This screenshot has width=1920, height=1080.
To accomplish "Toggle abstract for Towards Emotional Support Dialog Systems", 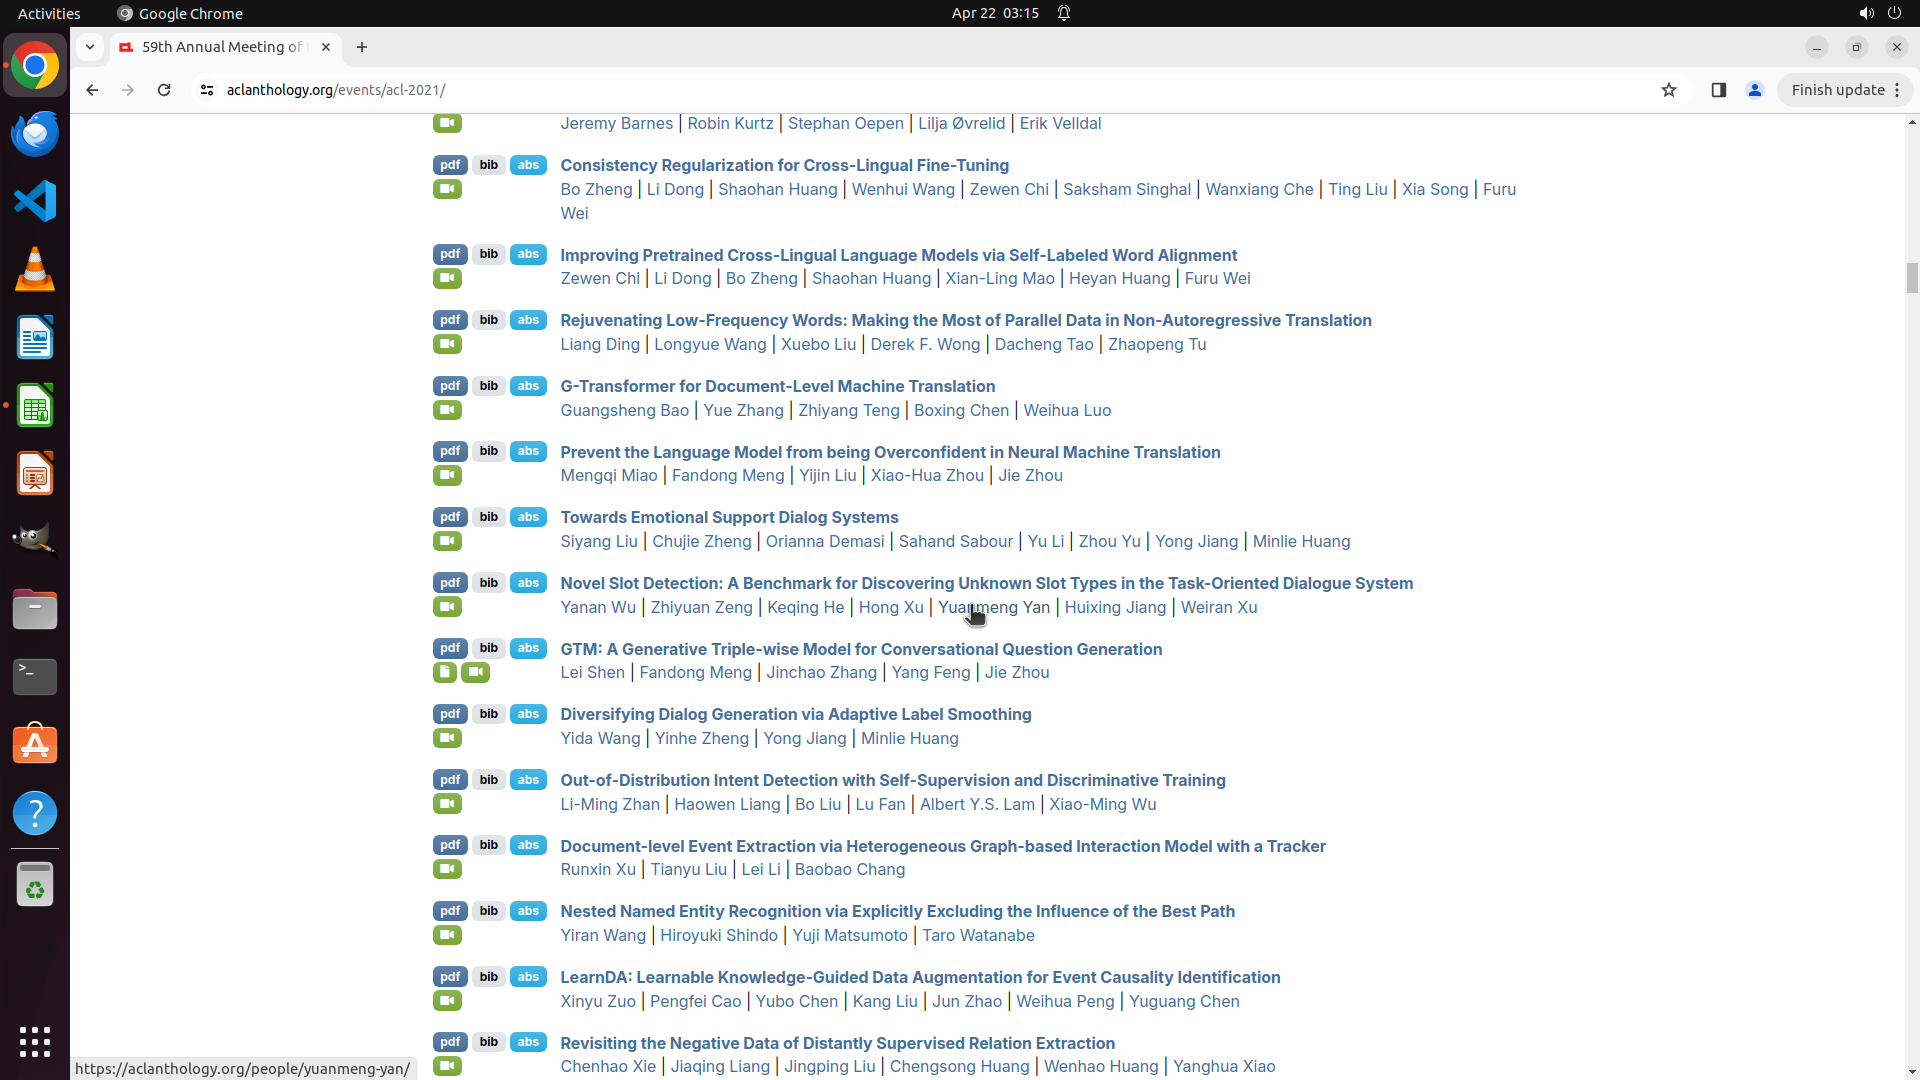I will [528, 517].
